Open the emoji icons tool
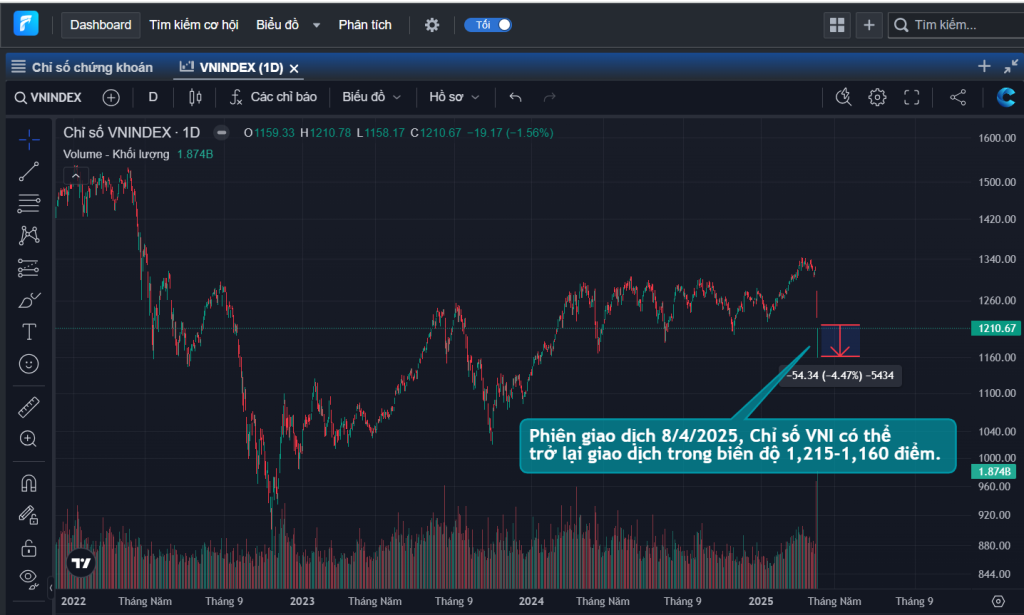This screenshot has height=615, width=1024. 29,364
